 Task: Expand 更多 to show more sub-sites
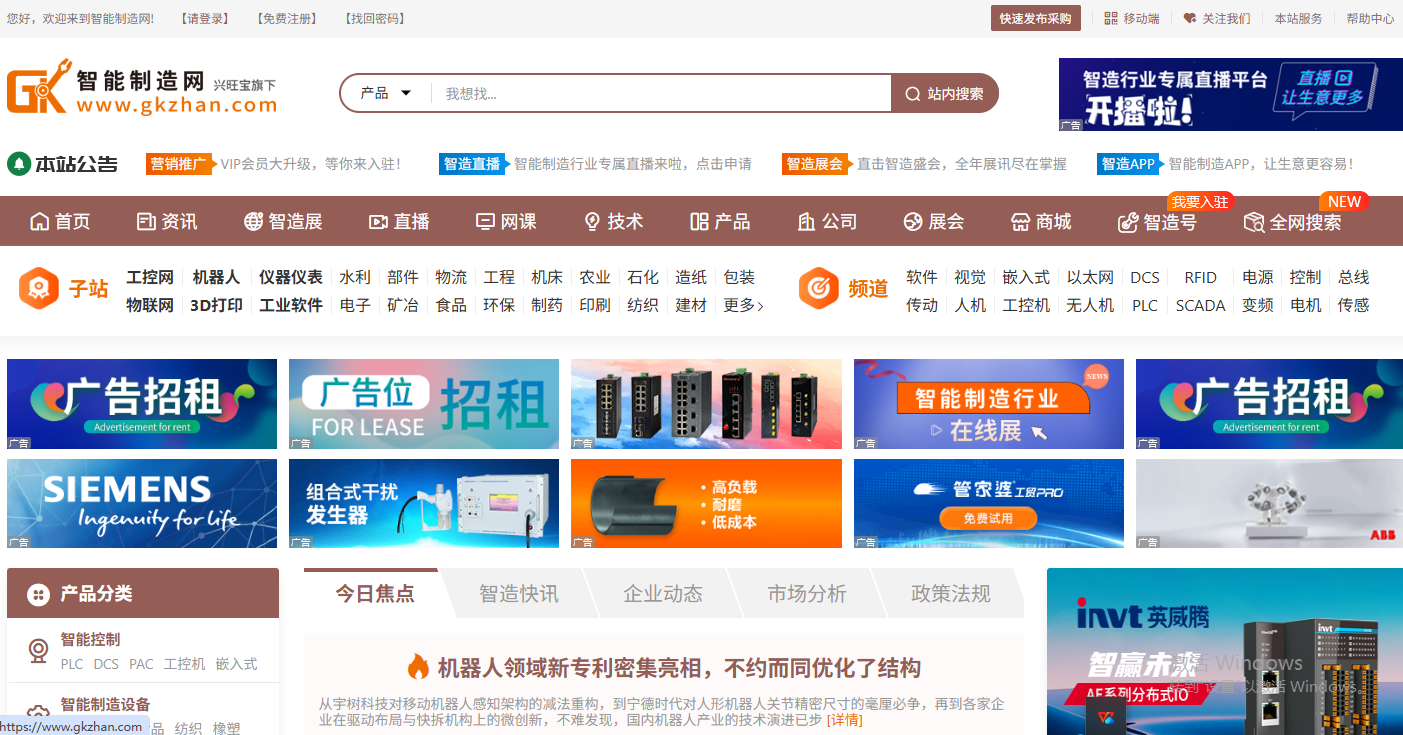740,306
